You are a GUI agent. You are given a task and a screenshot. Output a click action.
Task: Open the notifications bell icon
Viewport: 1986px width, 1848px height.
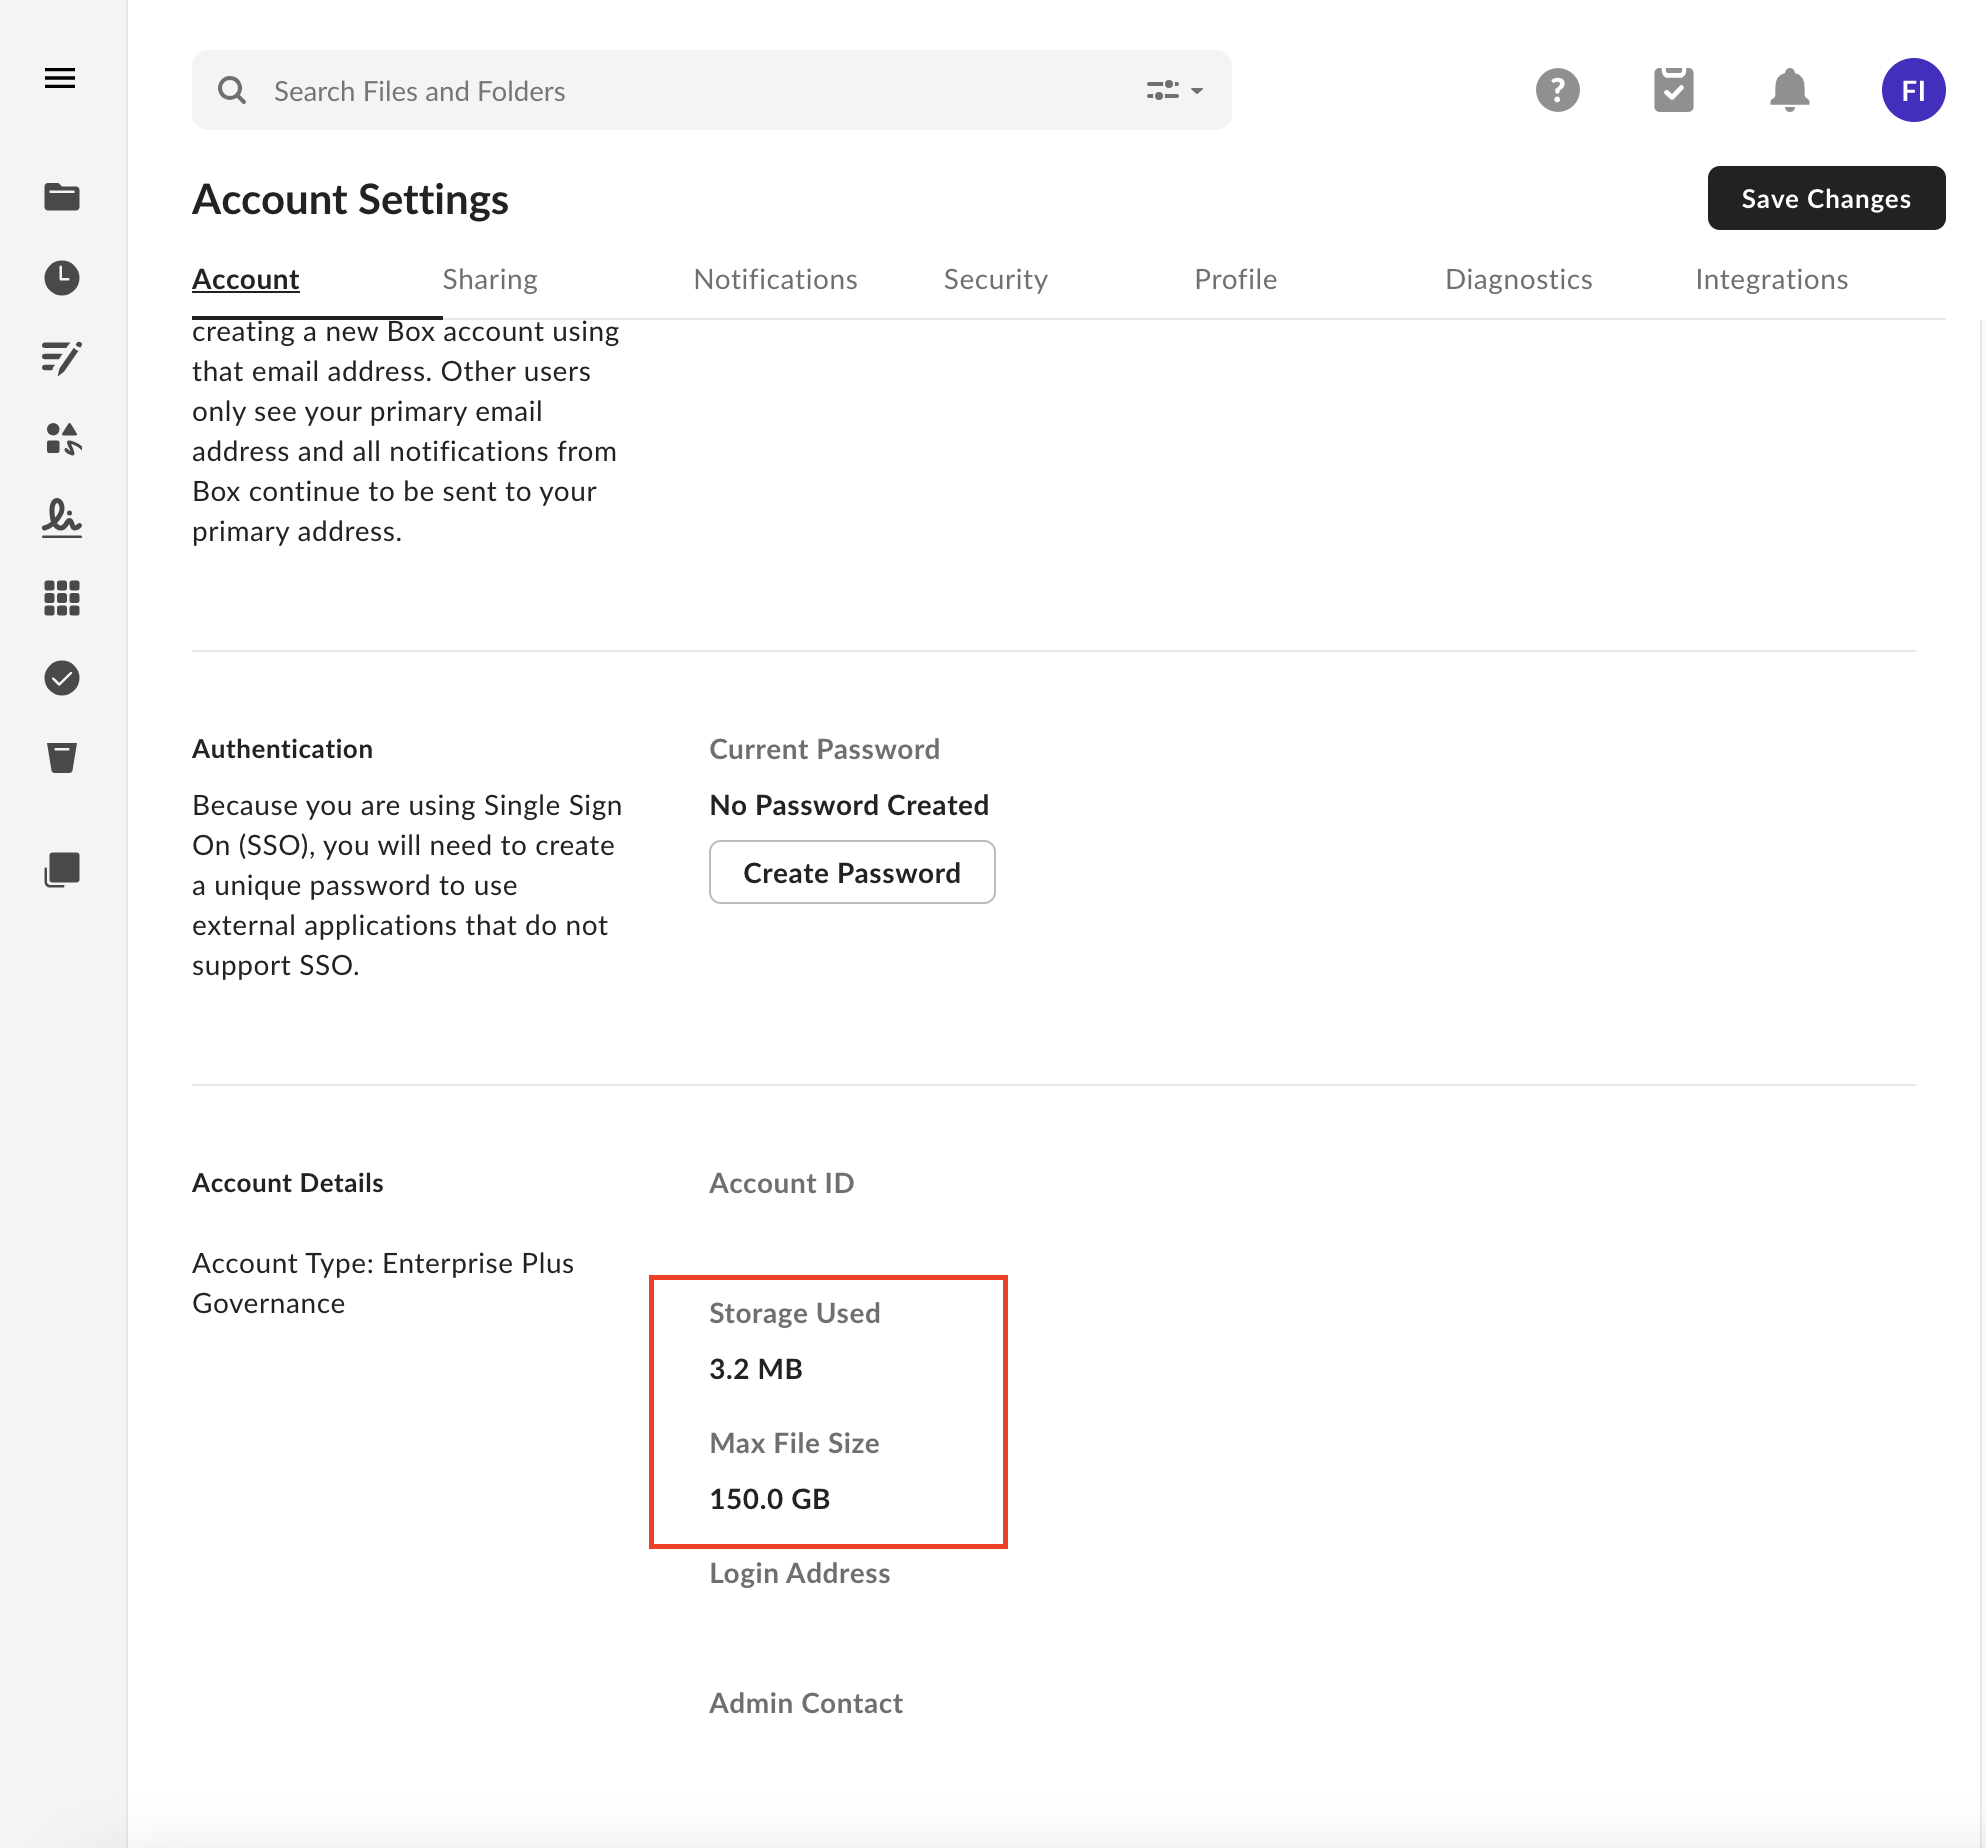[x=1789, y=90]
